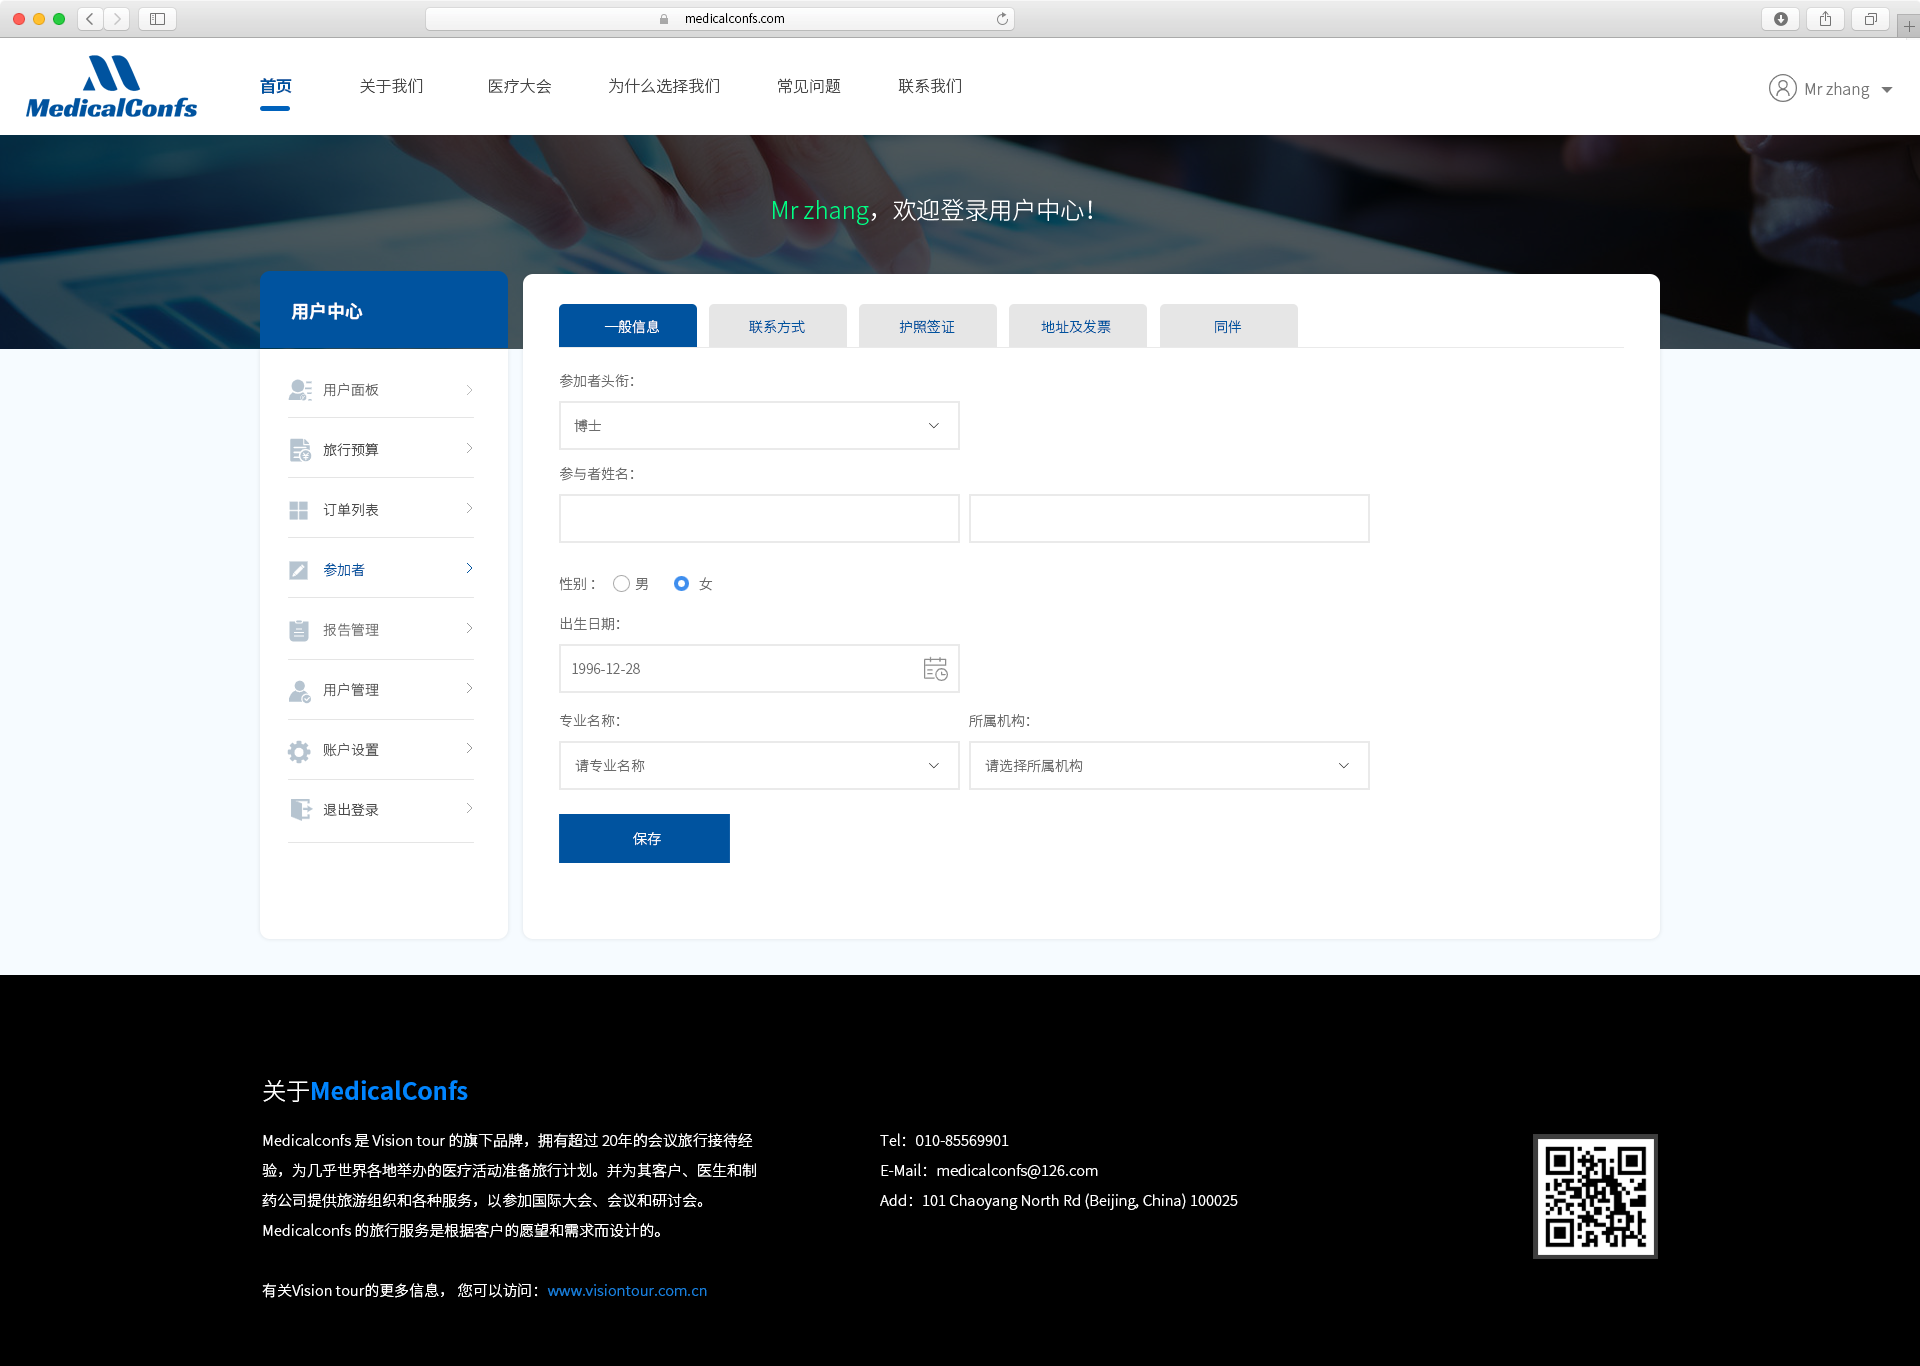Click the 订单列表 sidebar label
The height and width of the screenshot is (1366, 1920).
(351, 510)
